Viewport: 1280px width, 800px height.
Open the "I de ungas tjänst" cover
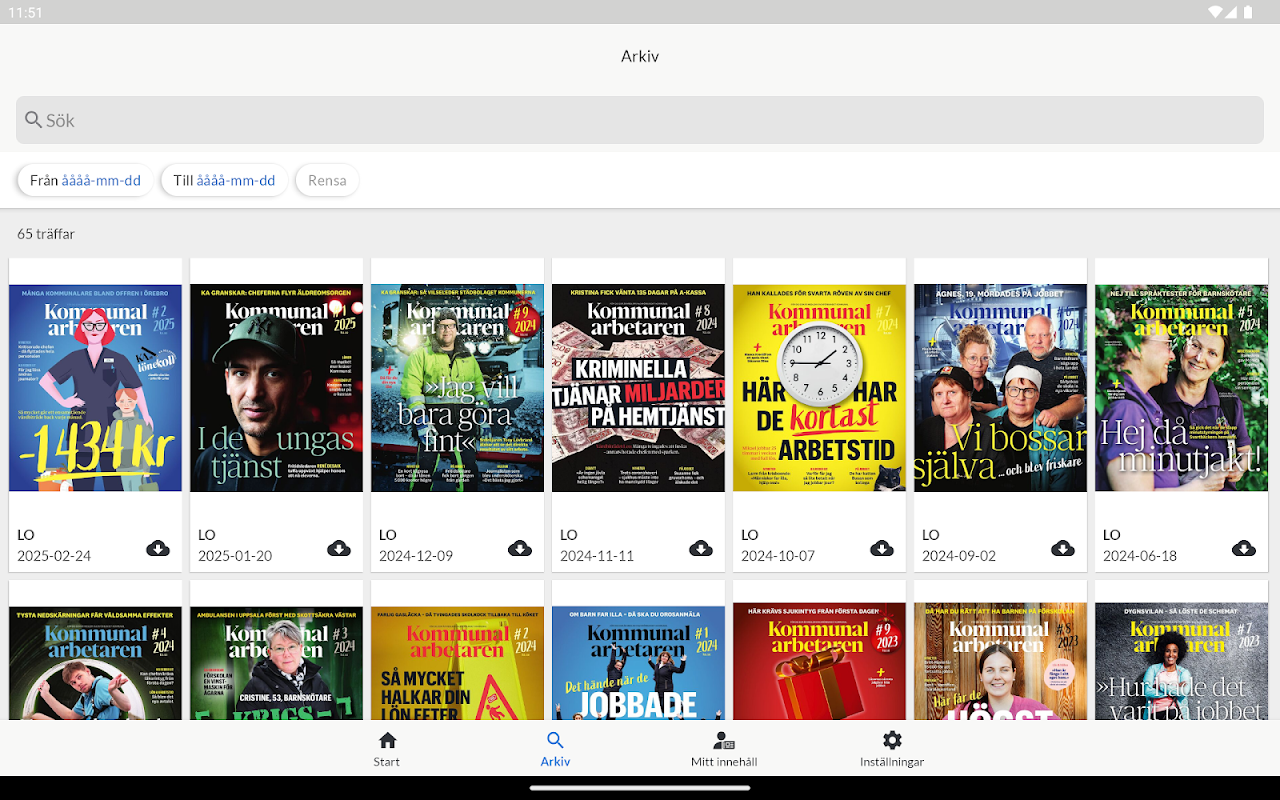point(277,388)
